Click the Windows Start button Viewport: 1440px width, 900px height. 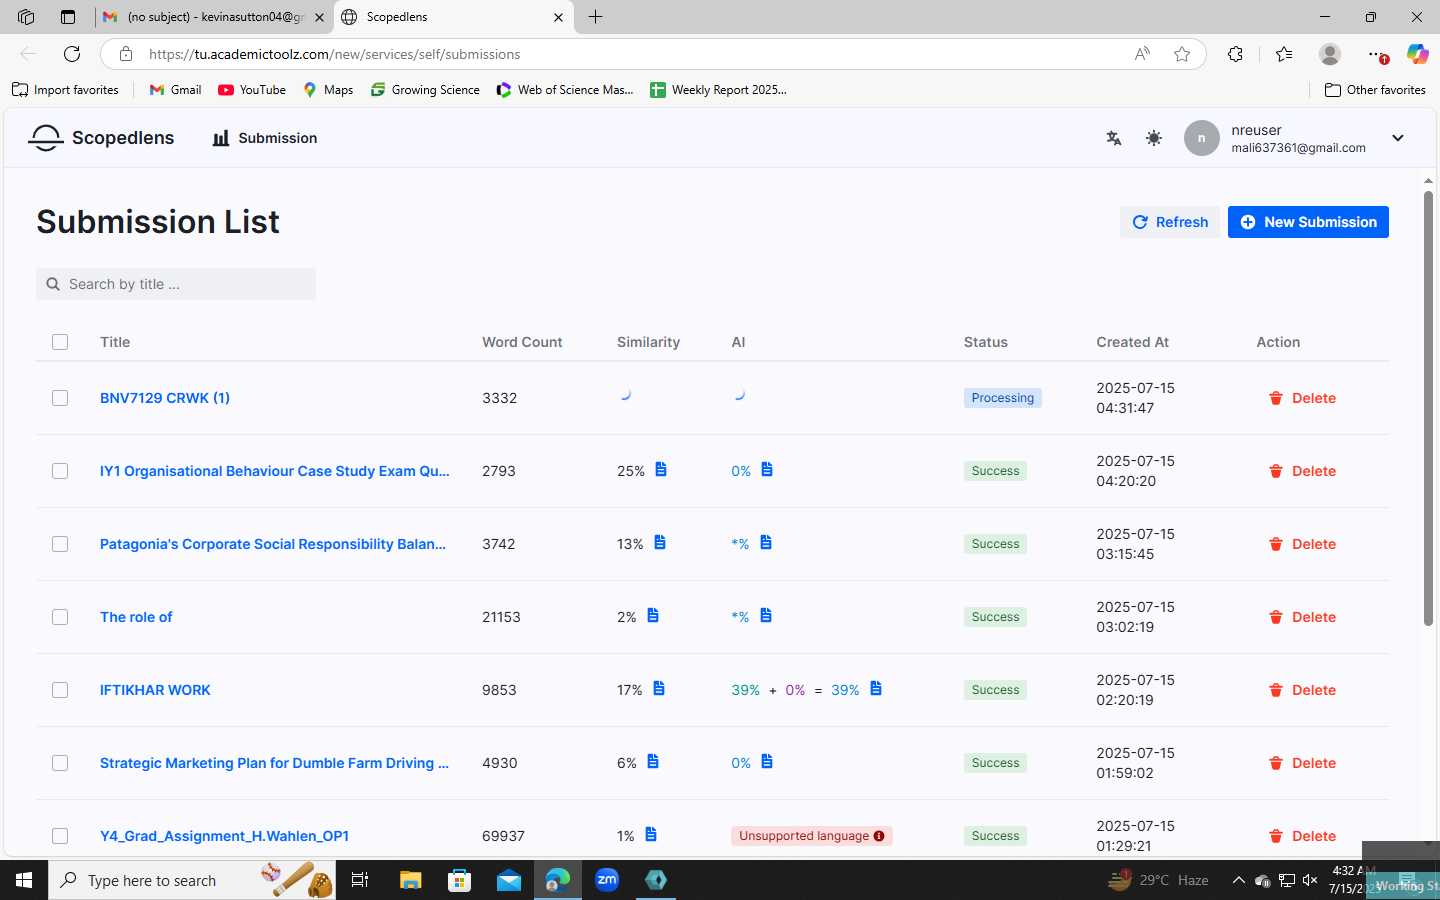(24, 880)
